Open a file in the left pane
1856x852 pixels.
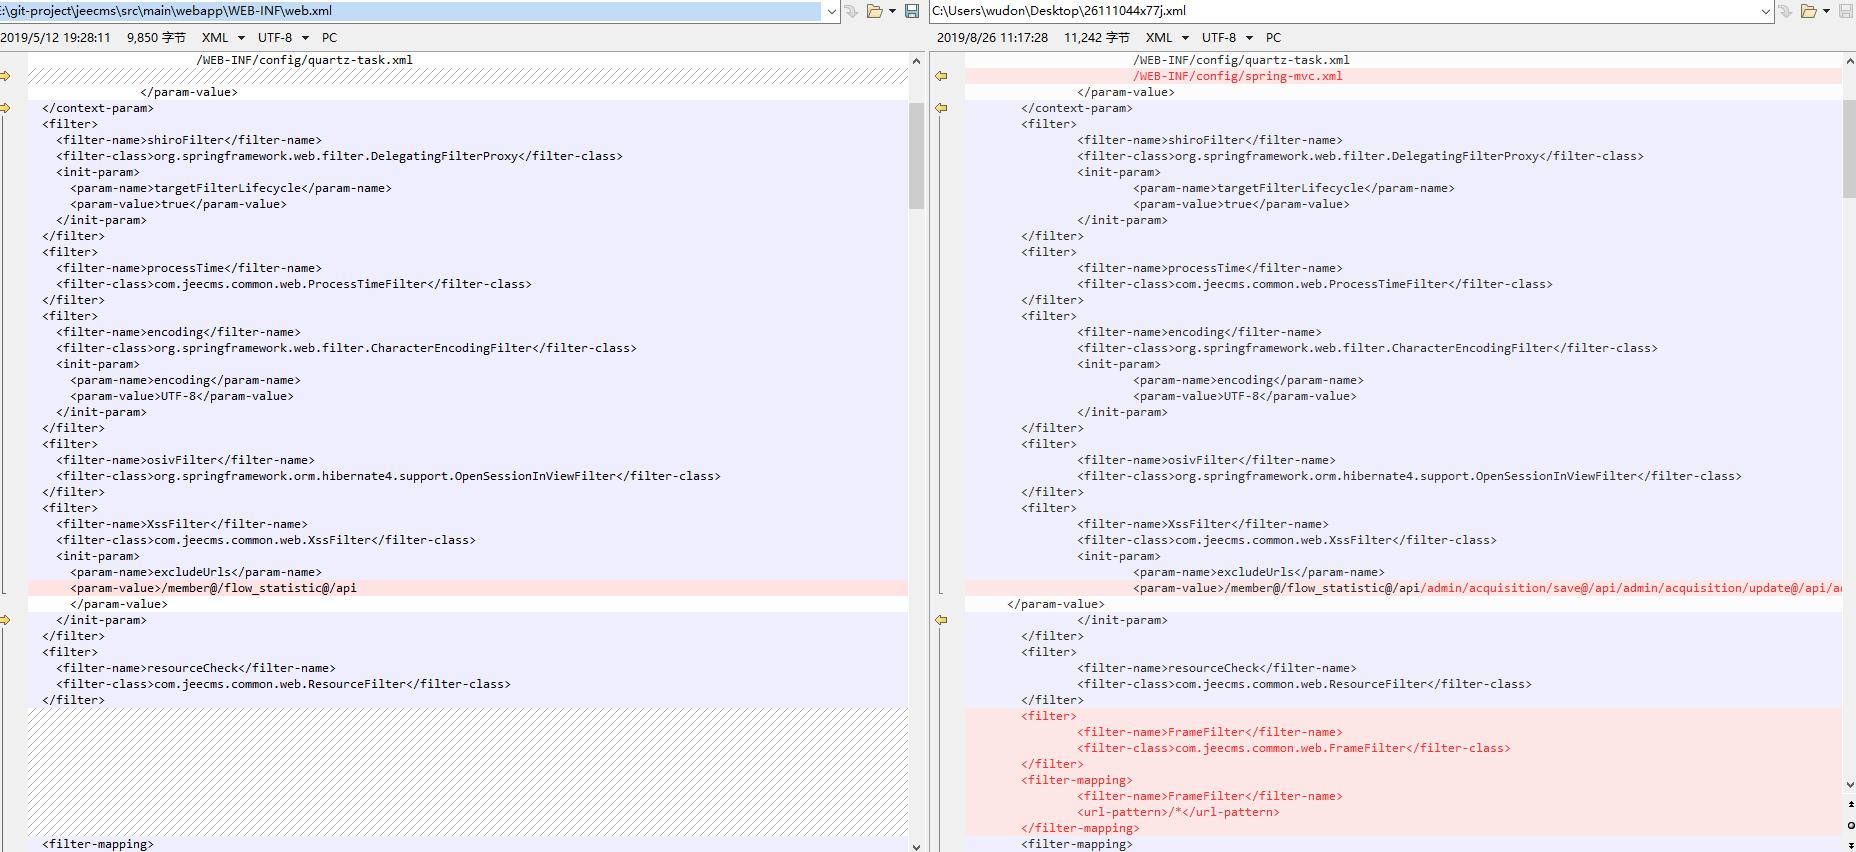[874, 11]
